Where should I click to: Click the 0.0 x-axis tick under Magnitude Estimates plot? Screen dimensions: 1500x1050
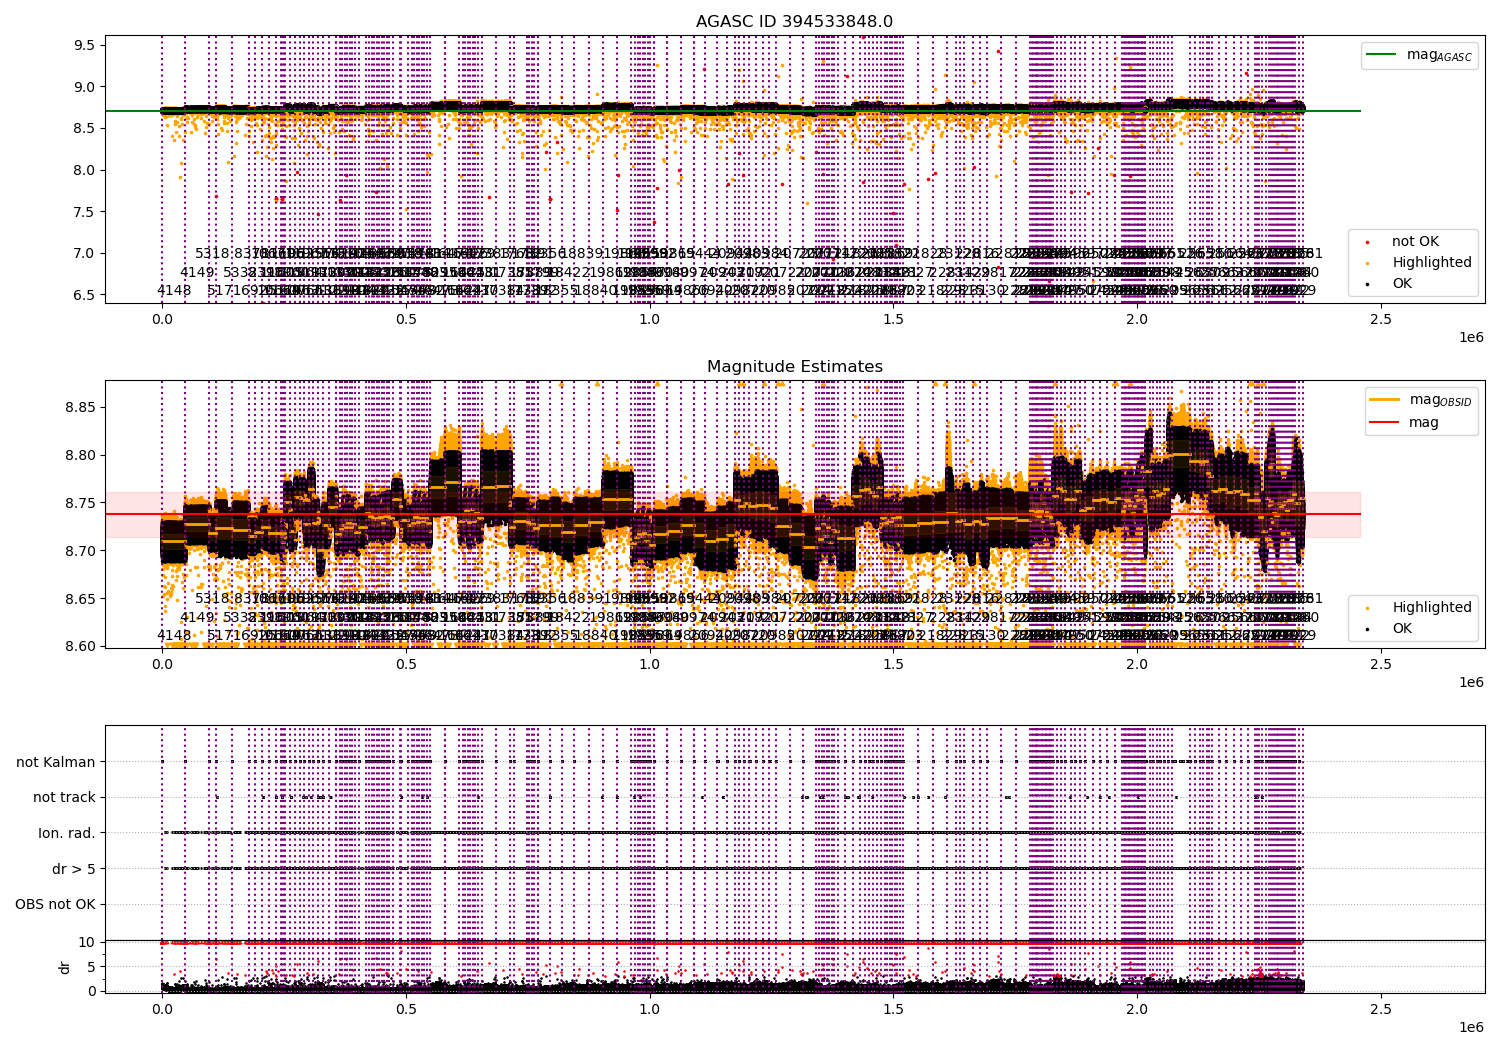point(162,664)
